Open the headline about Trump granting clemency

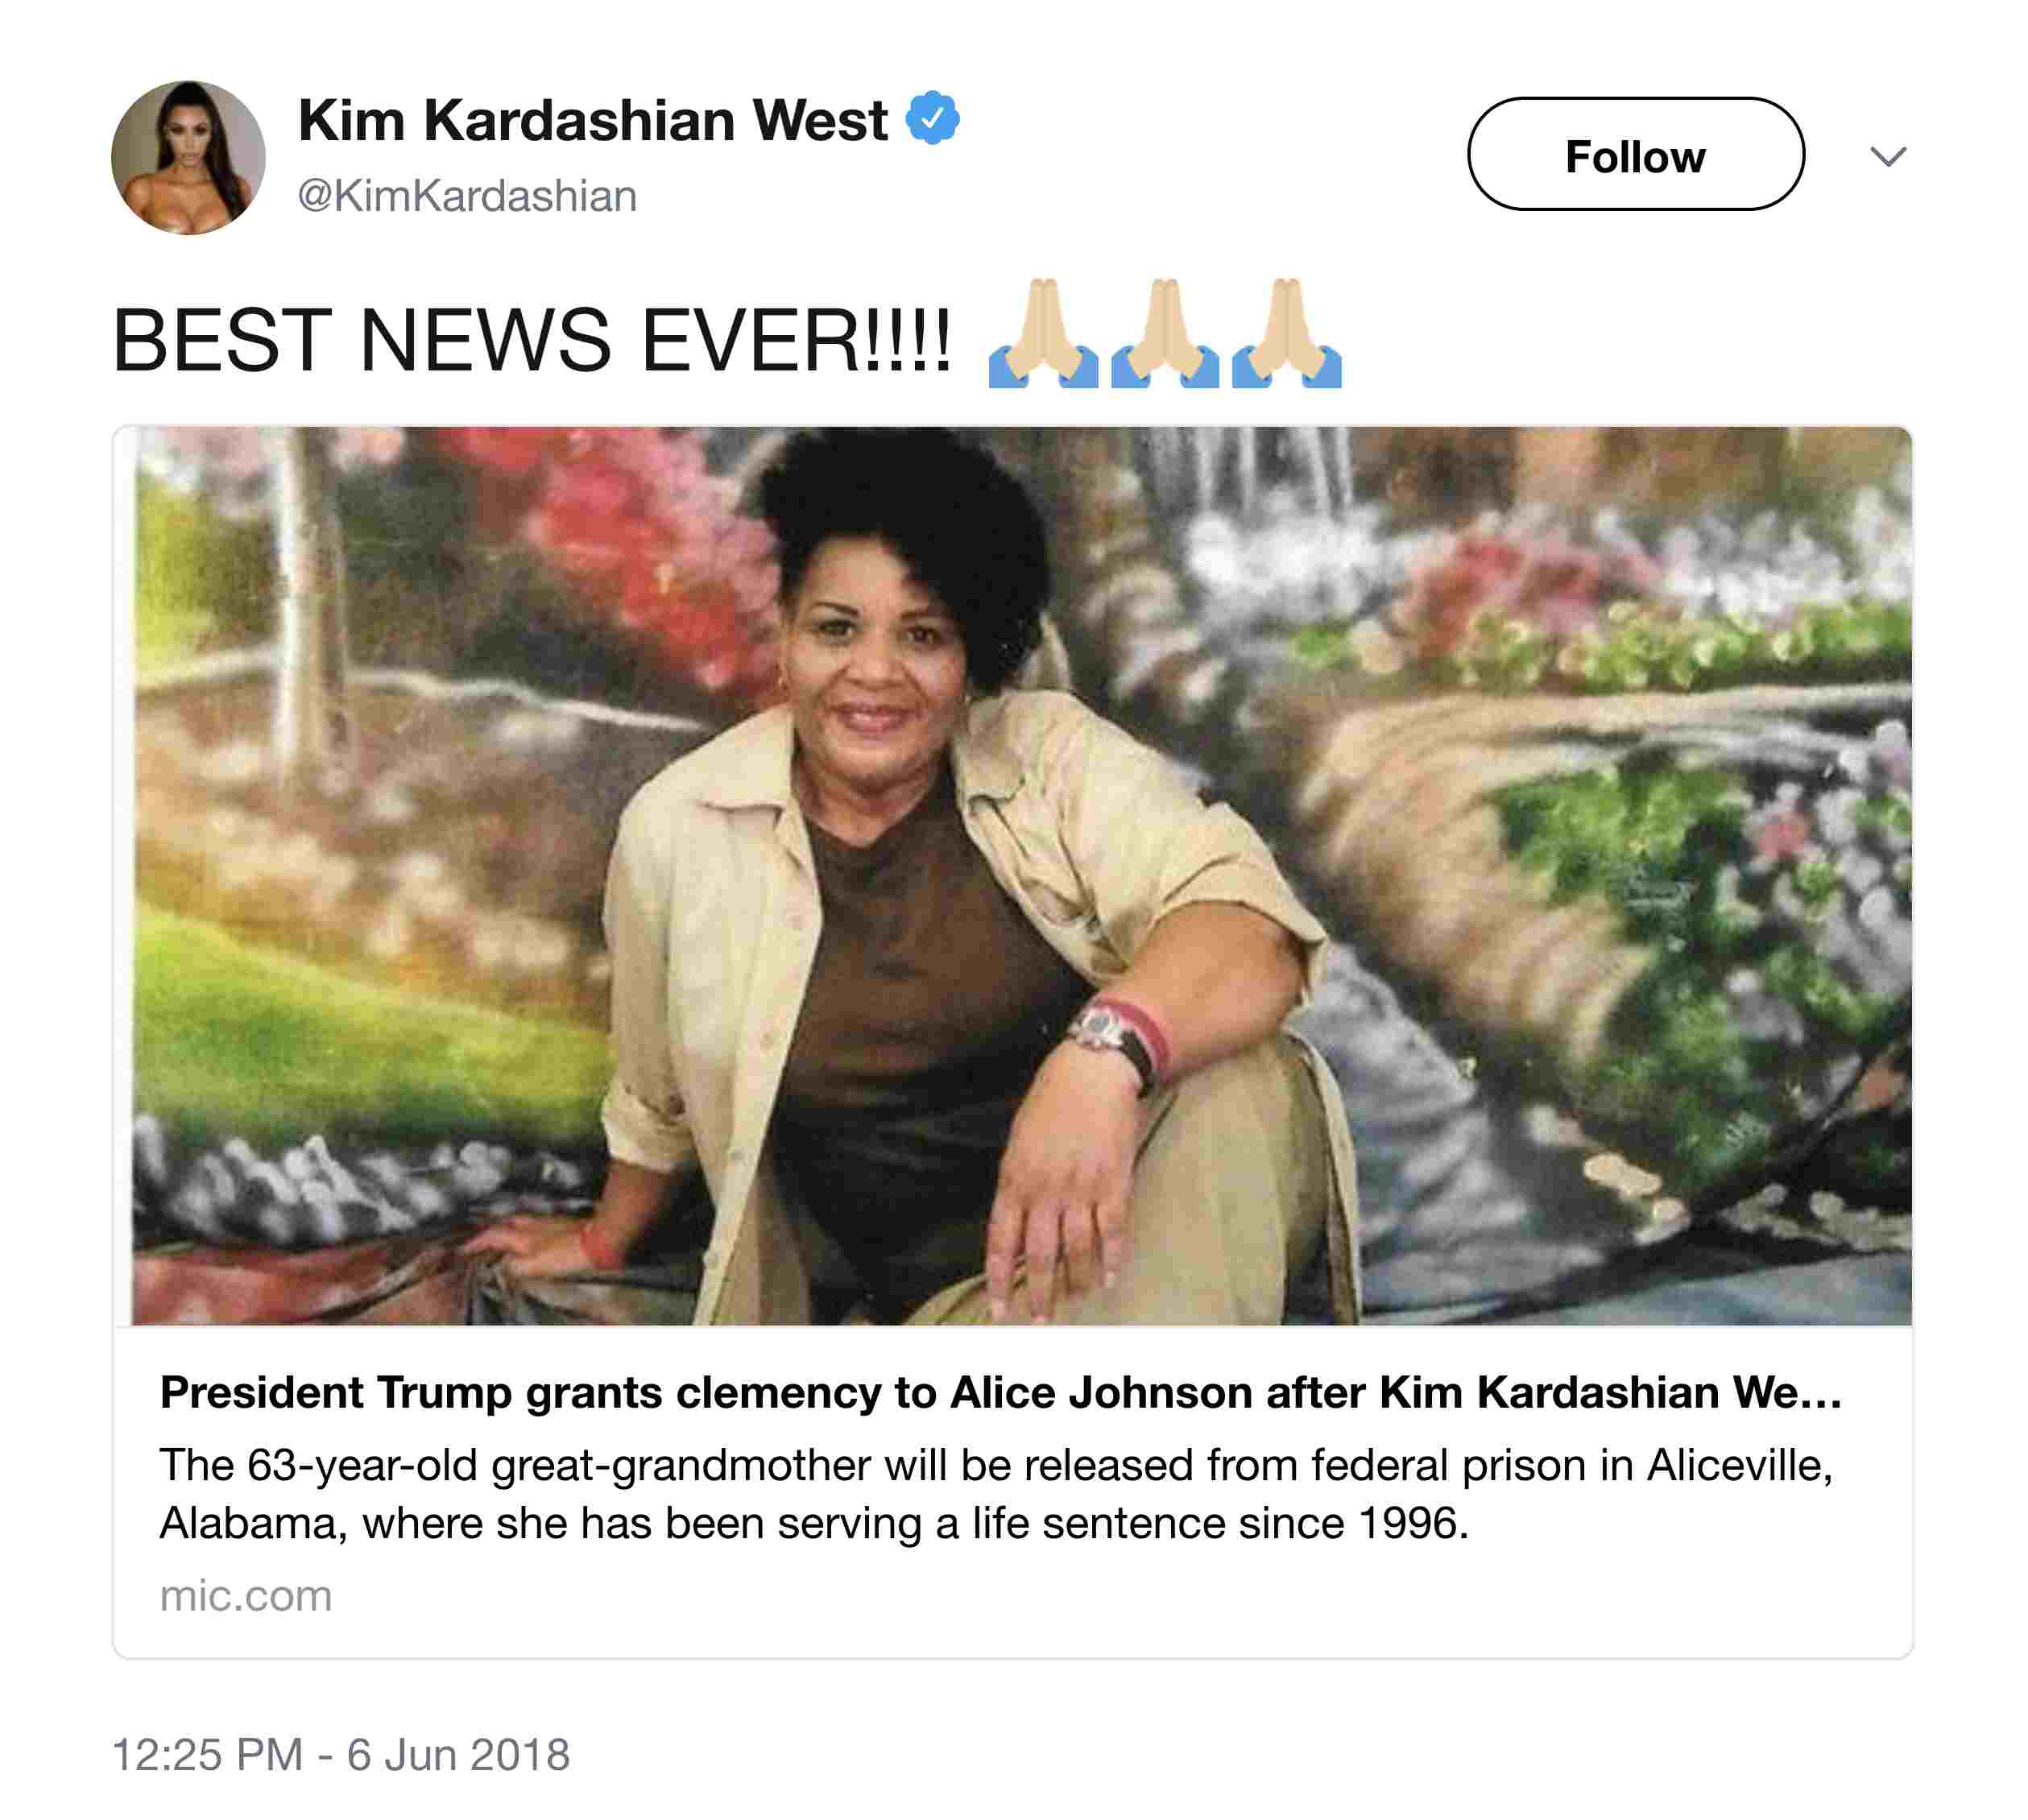pyautogui.click(x=1000, y=1392)
